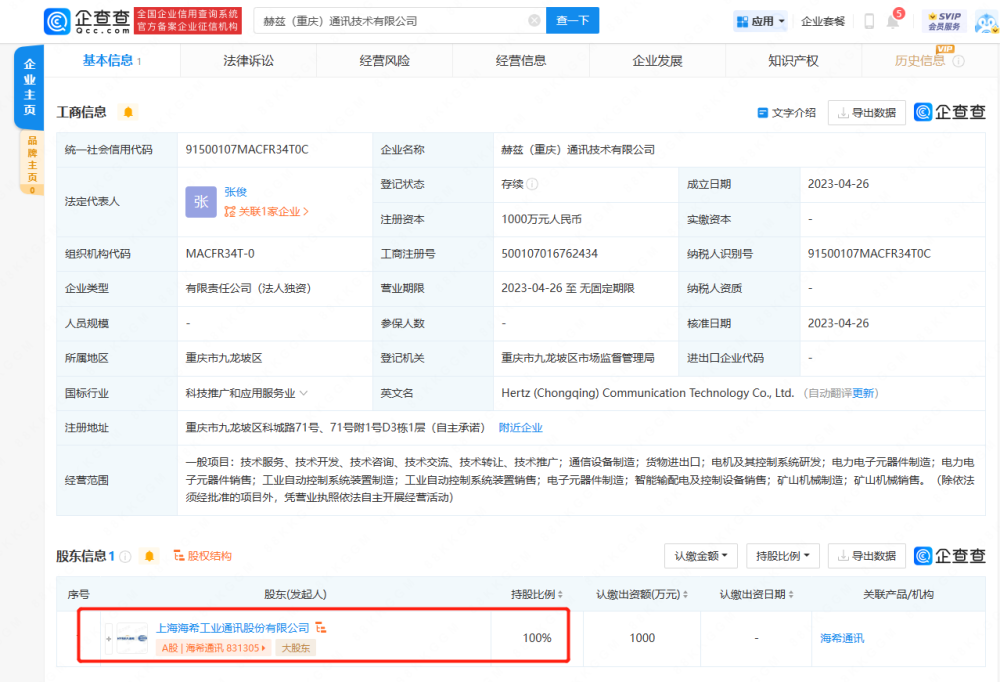Open 认缴金额 filter dropdown

[701, 556]
